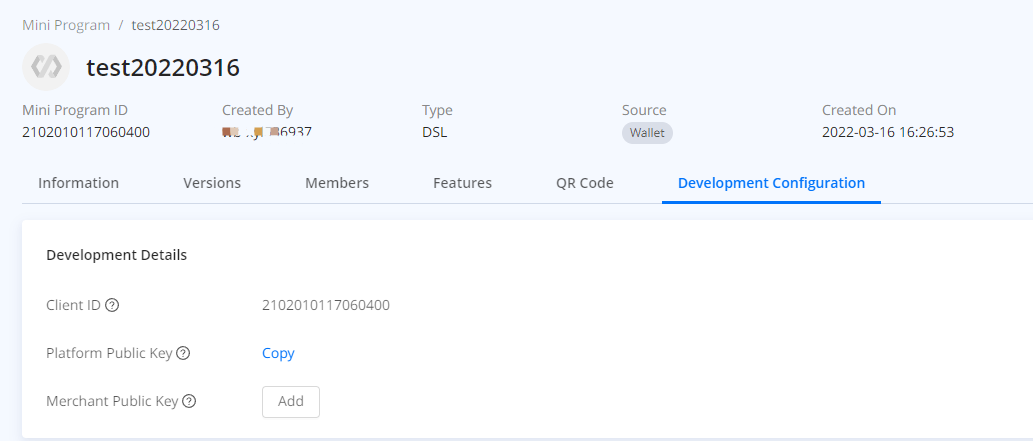Image resolution: width=1033 pixels, height=441 pixels.
Task: Click the Development Details section heading
Action: click(x=116, y=255)
